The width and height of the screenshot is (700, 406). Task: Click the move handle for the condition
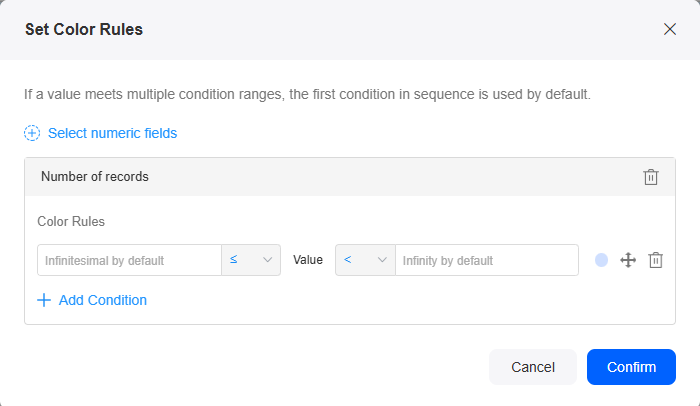(628, 260)
